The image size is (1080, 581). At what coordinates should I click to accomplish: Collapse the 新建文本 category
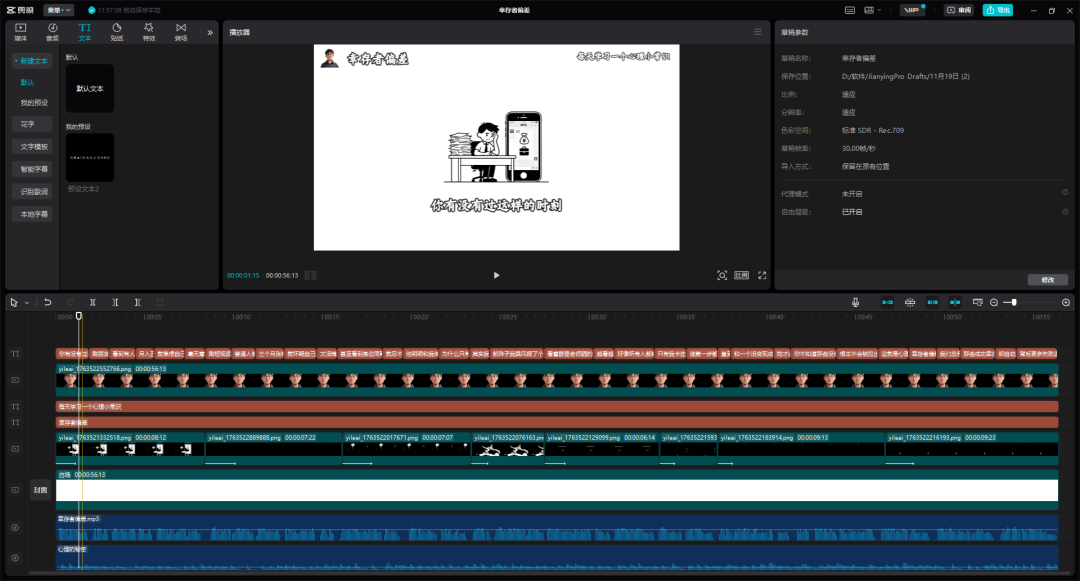pyautogui.click(x=31, y=61)
